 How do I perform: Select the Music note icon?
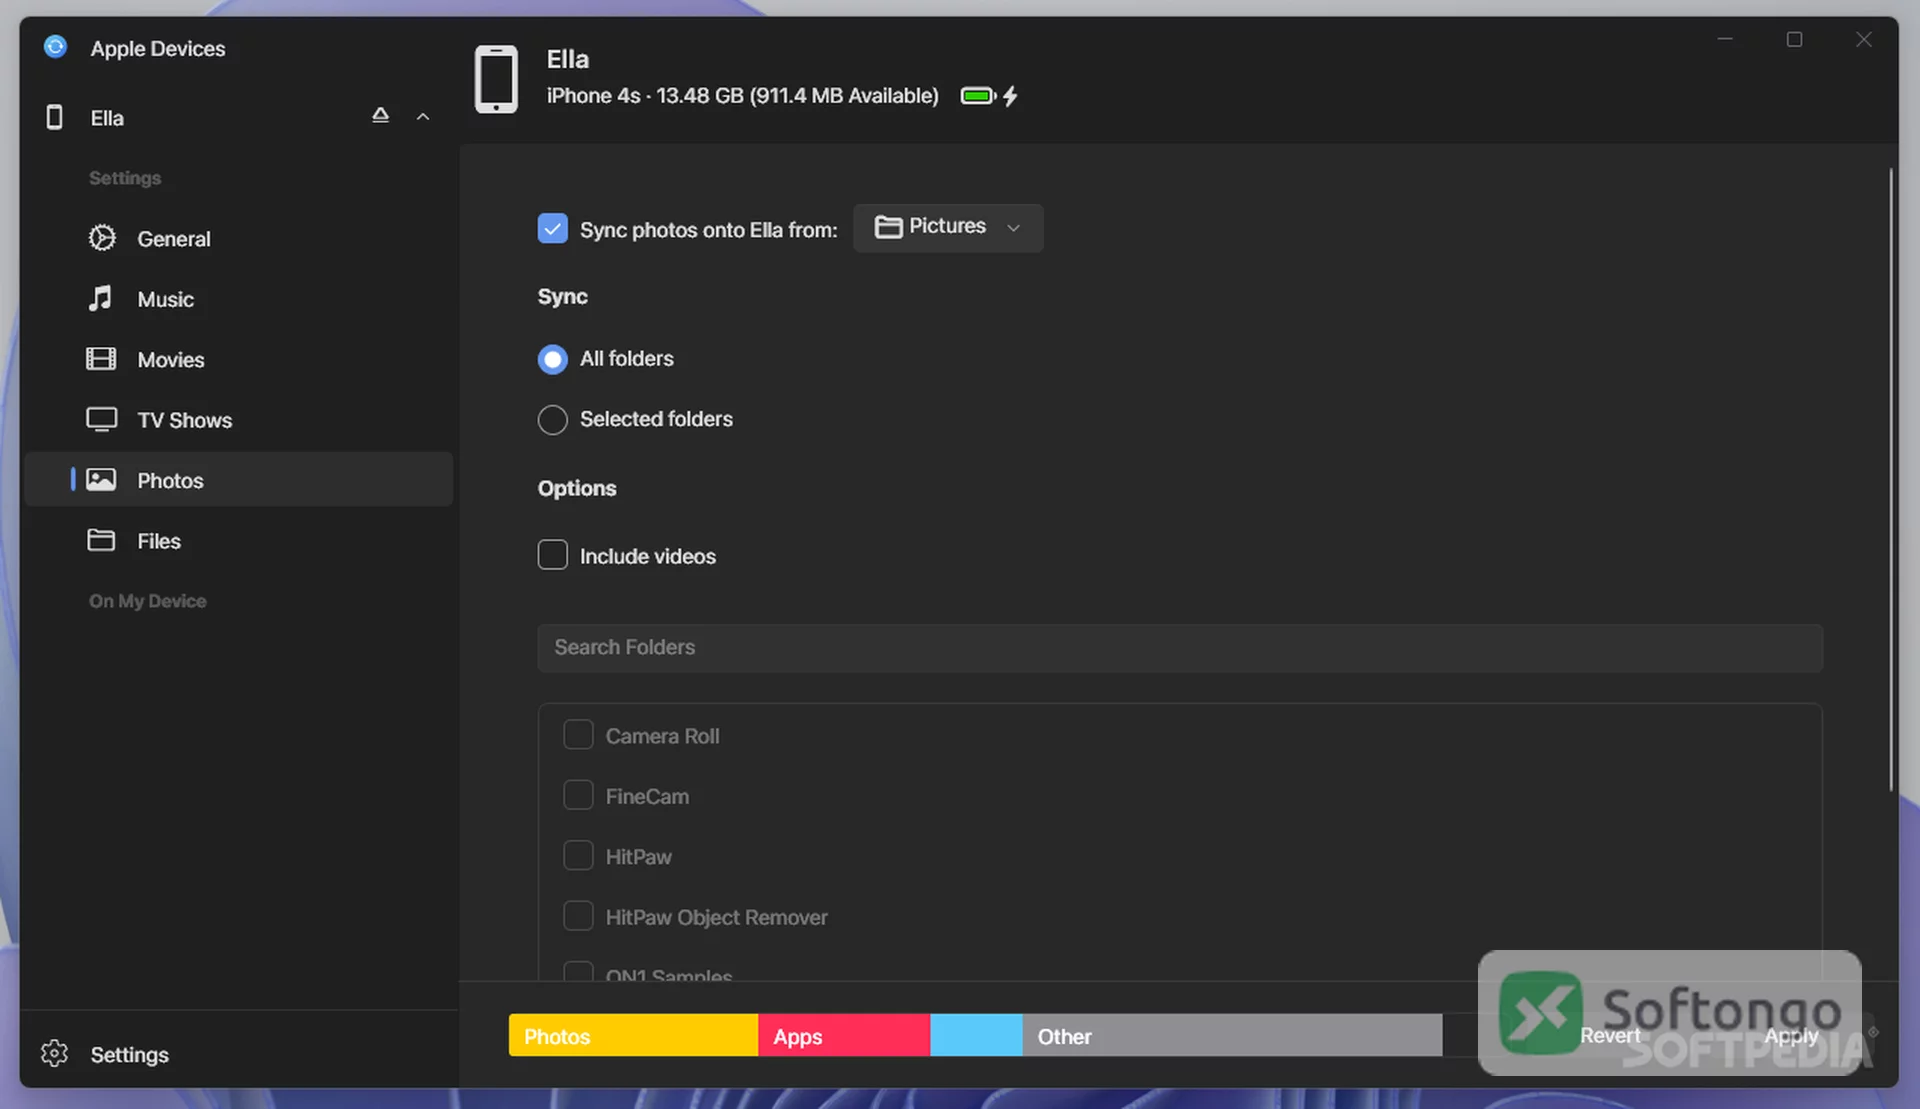[x=100, y=298]
